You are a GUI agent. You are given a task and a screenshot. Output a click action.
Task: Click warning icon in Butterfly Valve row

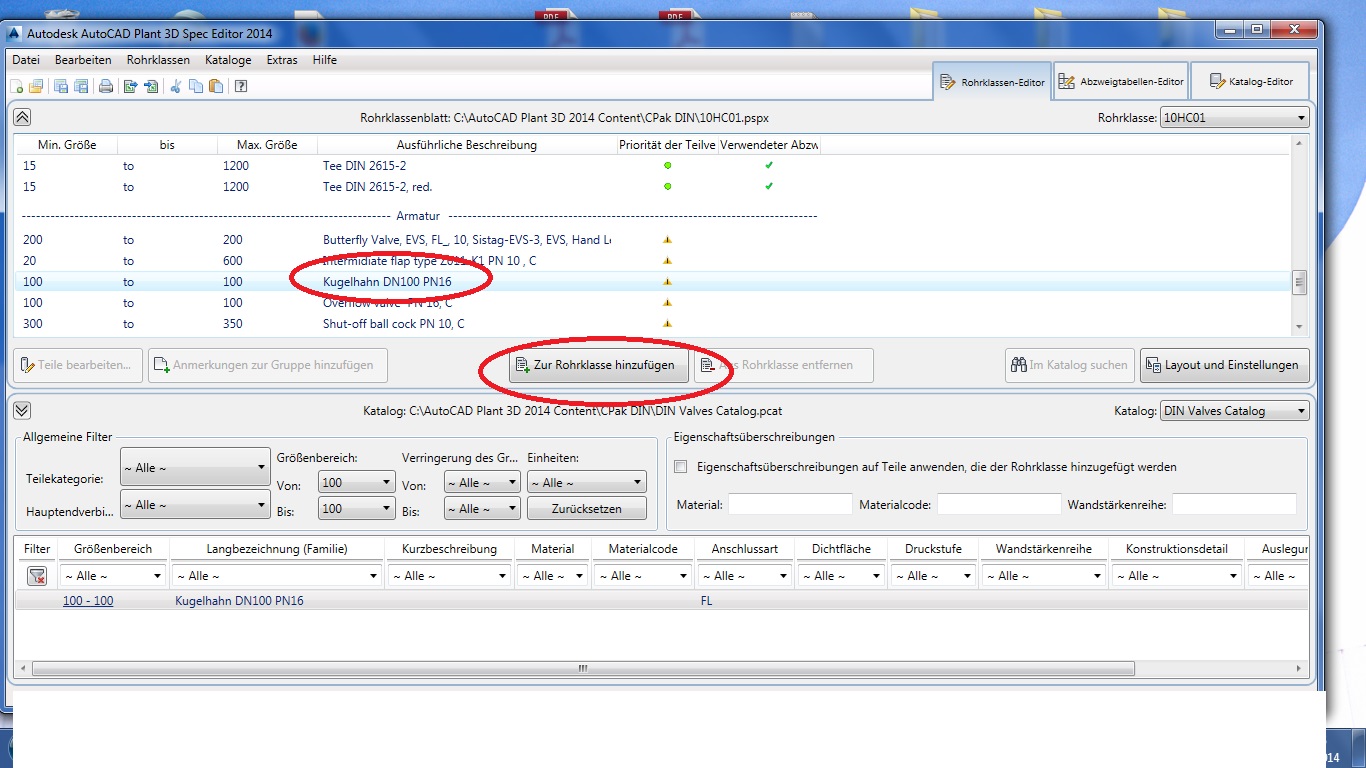tap(667, 240)
